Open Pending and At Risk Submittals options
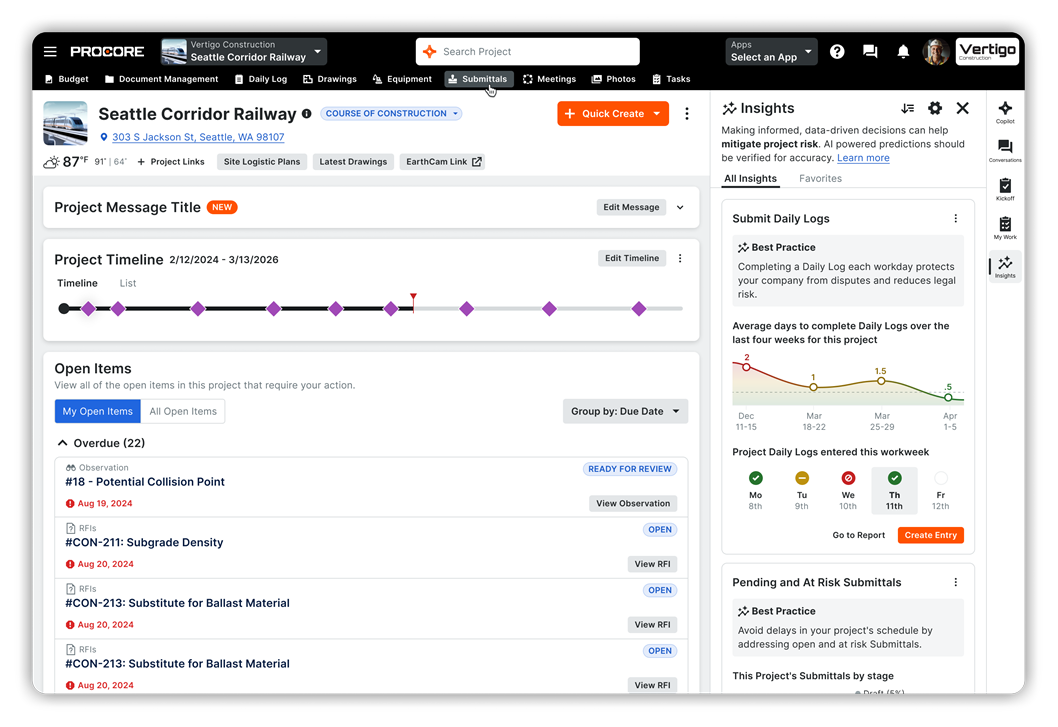The width and height of the screenshot is (1058, 727). pos(955,582)
